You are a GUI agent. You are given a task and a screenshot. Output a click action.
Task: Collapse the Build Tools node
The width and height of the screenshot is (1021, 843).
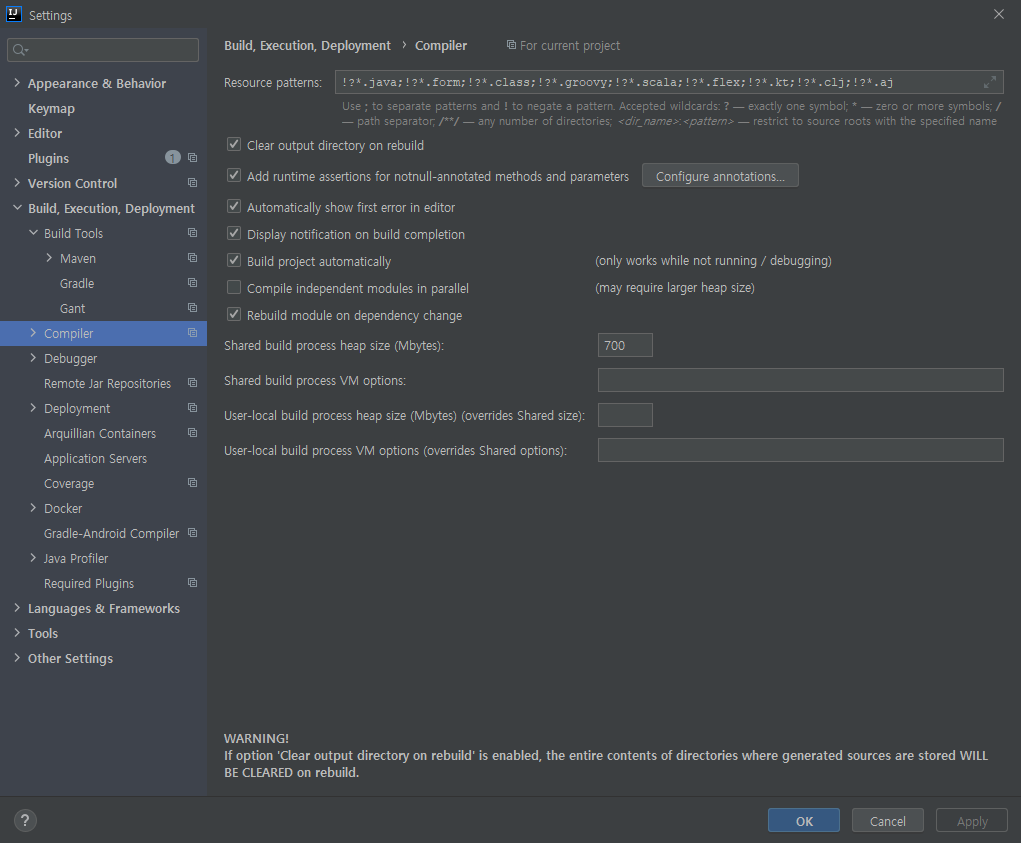click(33, 232)
